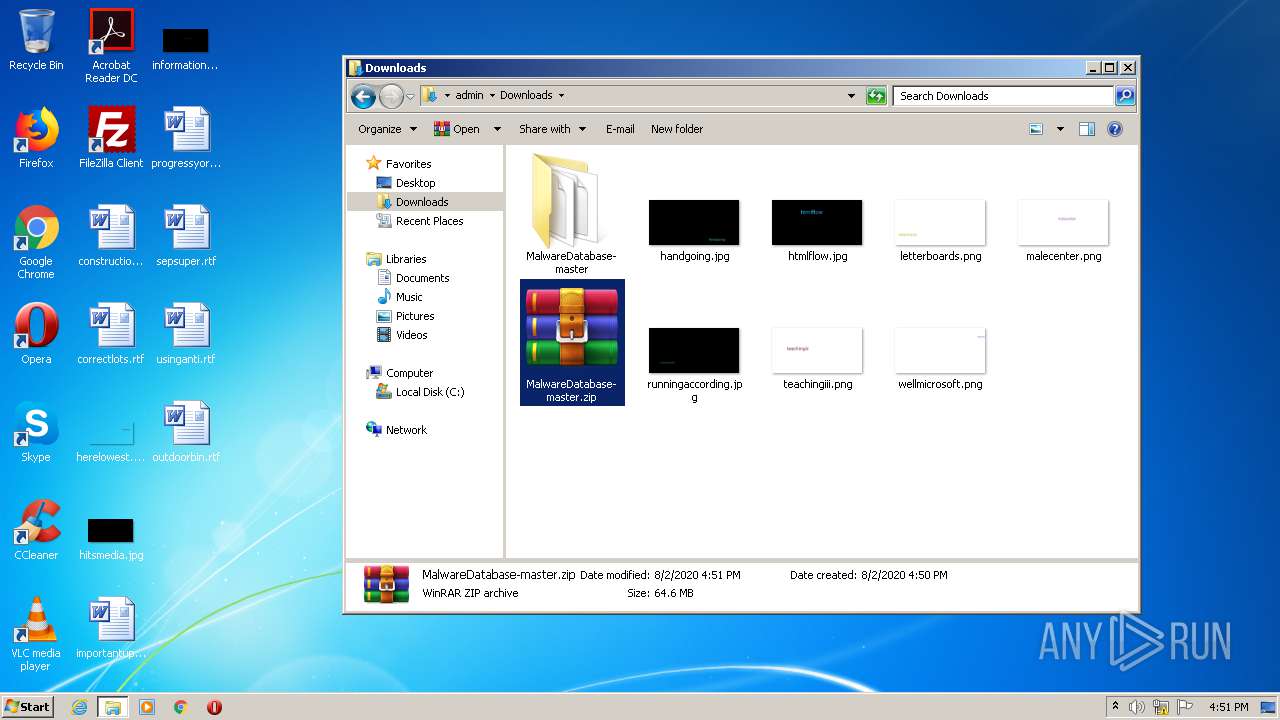Select usinganti.rtf on the desktop
1280x720 pixels.
pyautogui.click(x=186, y=334)
